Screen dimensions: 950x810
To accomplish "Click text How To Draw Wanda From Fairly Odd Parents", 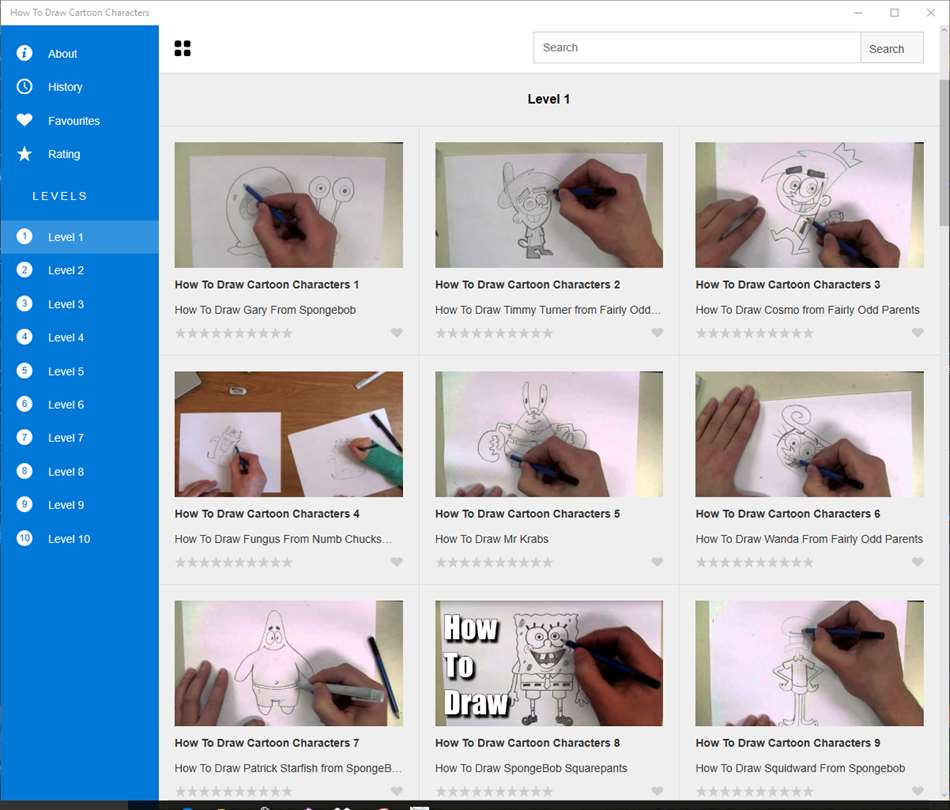I will (x=809, y=539).
